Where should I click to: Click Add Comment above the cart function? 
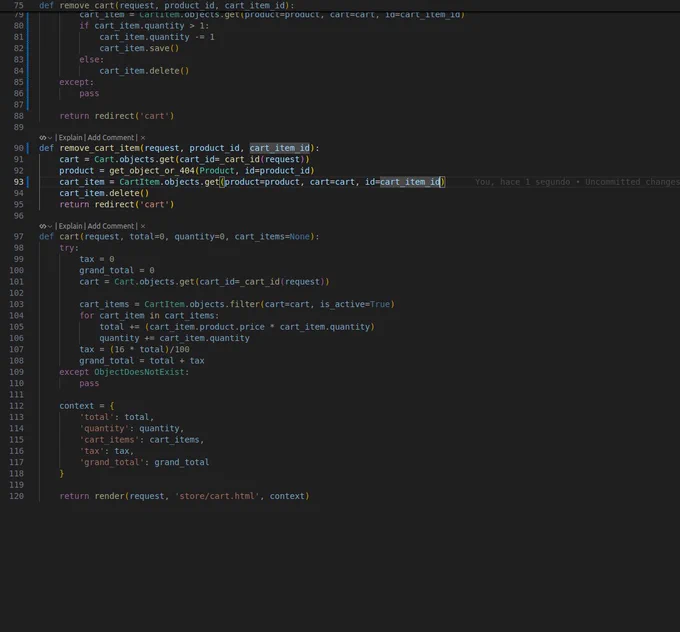pos(111,226)
